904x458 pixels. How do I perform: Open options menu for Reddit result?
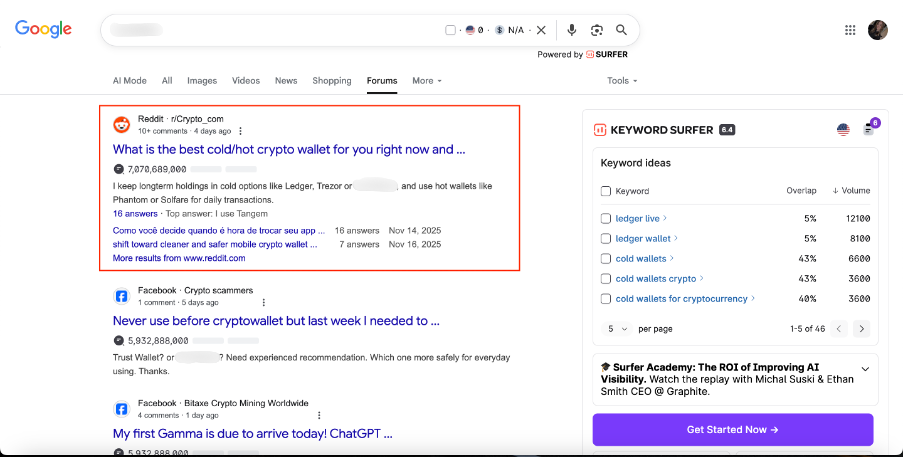(x=240, y=131)
